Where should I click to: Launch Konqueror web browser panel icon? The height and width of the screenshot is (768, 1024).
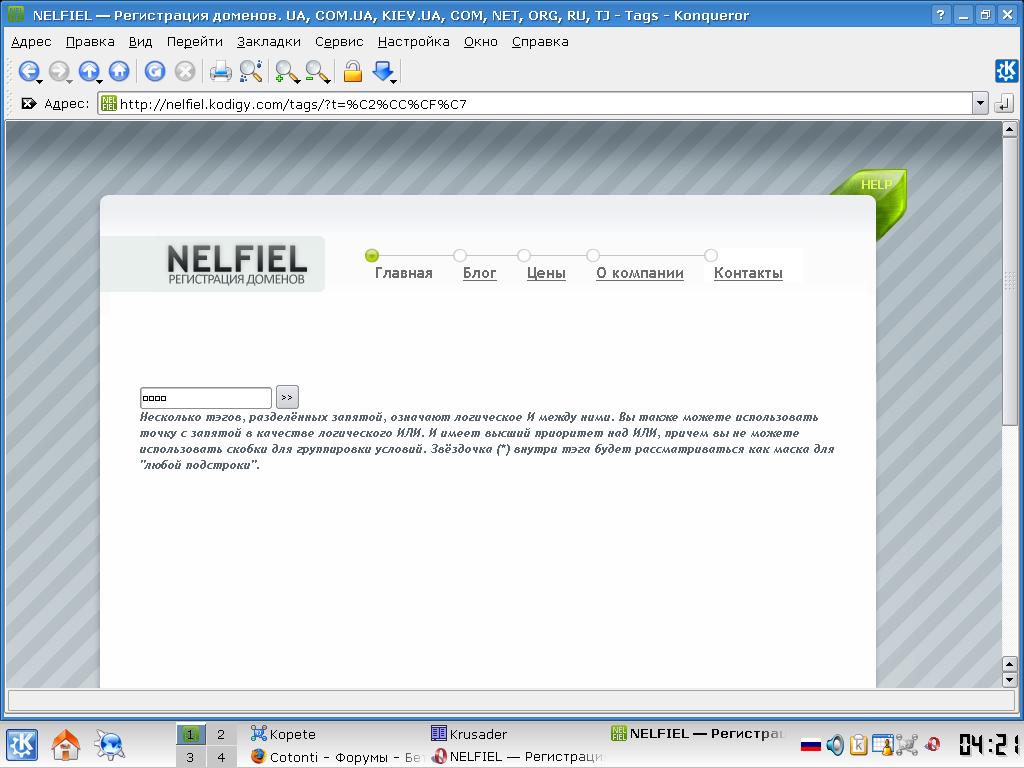tap(109, 745)
